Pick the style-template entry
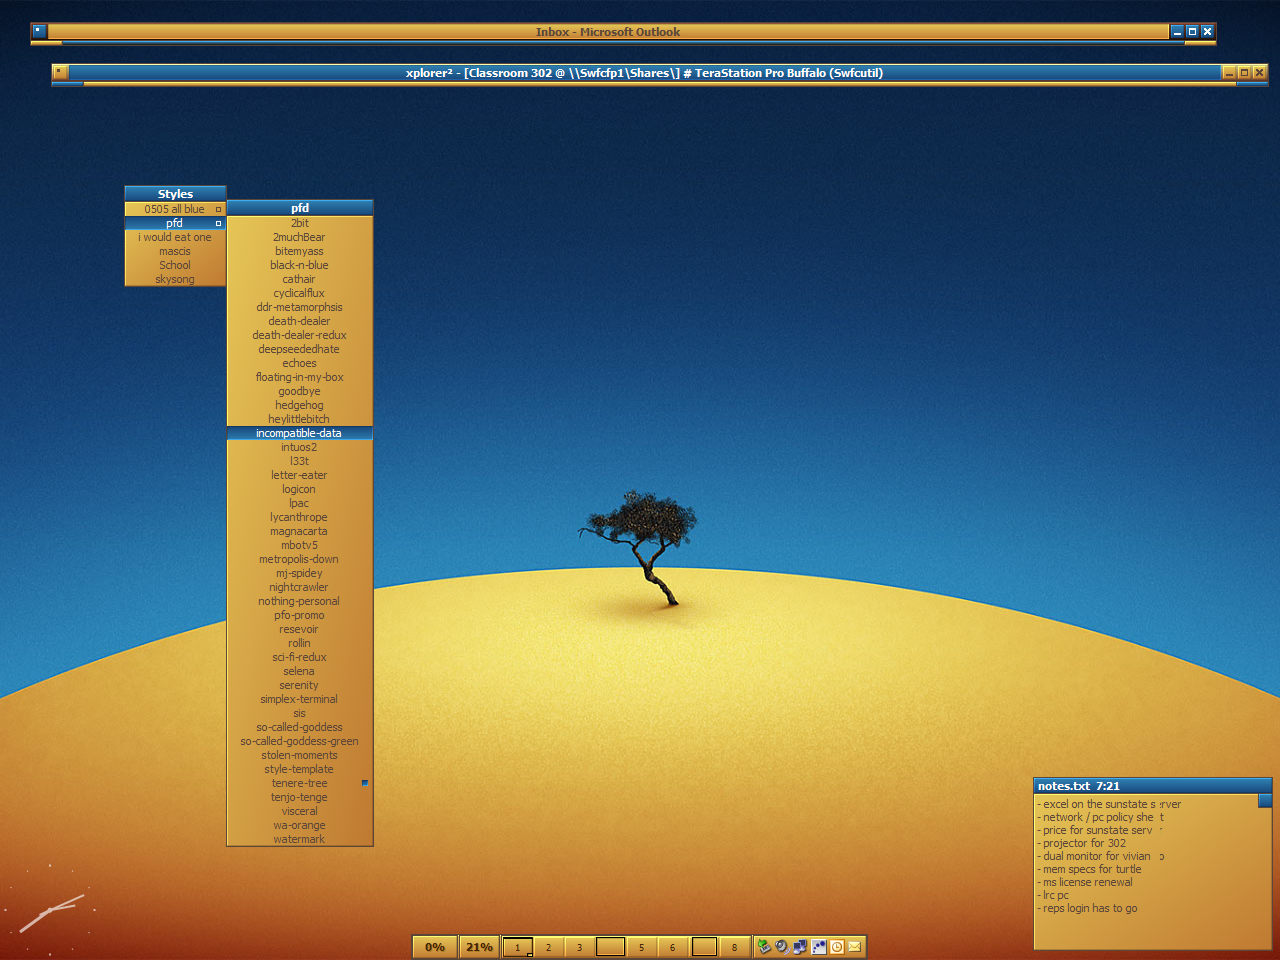The image size is (1280, 960). [300, 769]
